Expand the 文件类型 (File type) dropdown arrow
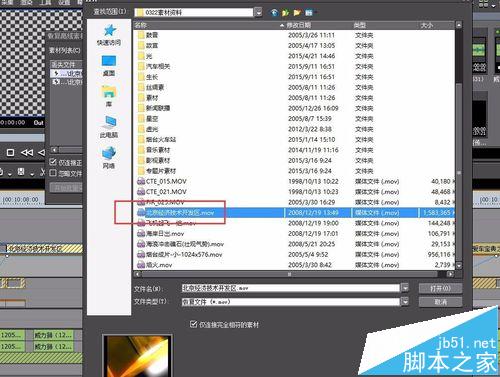Screen dimensions: 500x377 [405, 302]
